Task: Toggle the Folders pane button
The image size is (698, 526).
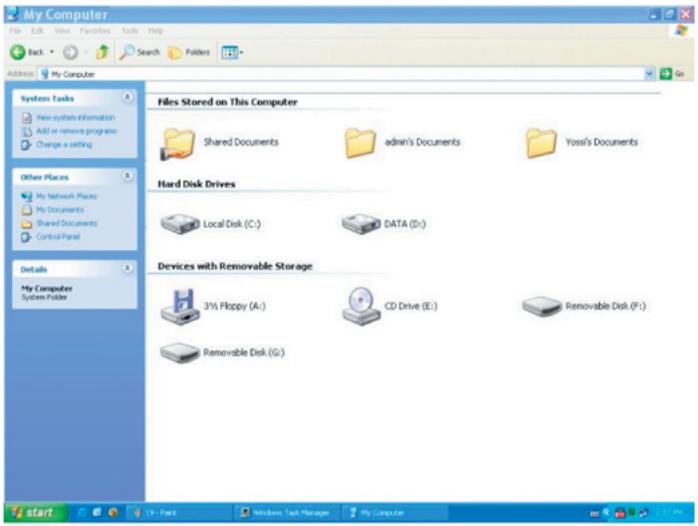Action: pos(189,53)
